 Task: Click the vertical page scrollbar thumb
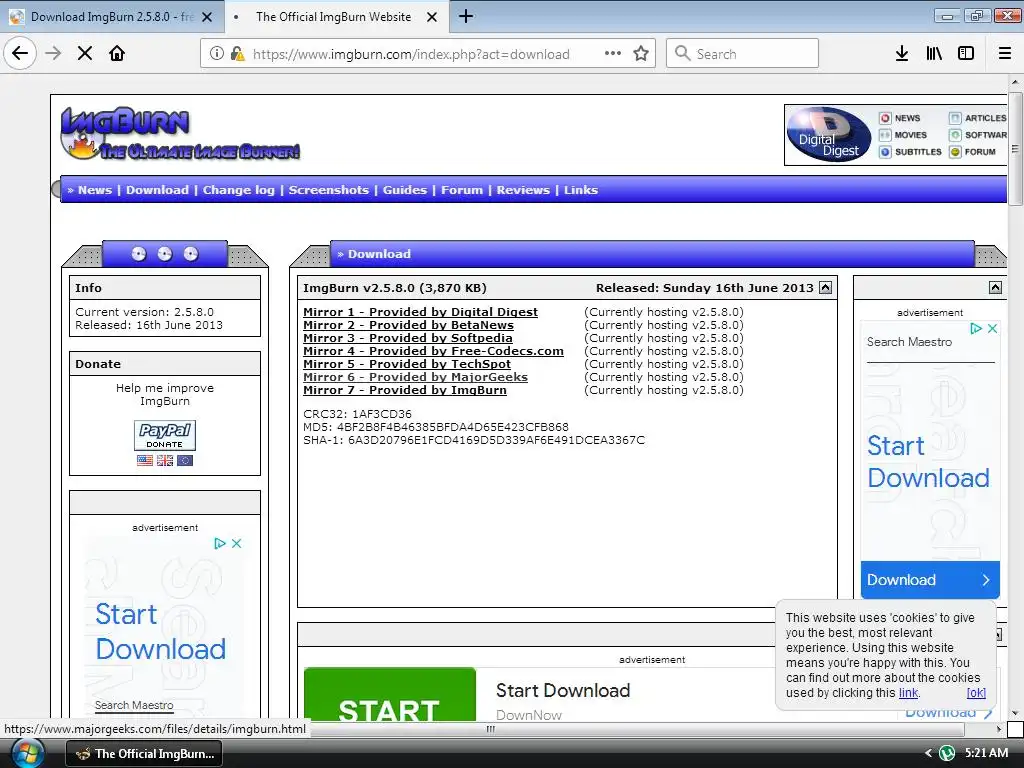click(1016, 149)
